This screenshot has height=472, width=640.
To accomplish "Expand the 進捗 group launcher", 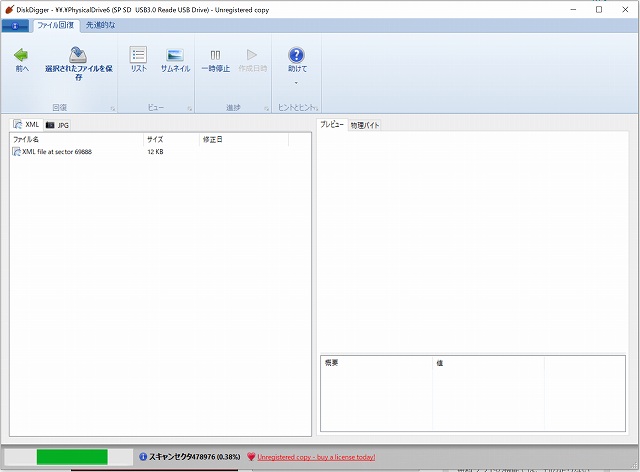I will [266, 109].
